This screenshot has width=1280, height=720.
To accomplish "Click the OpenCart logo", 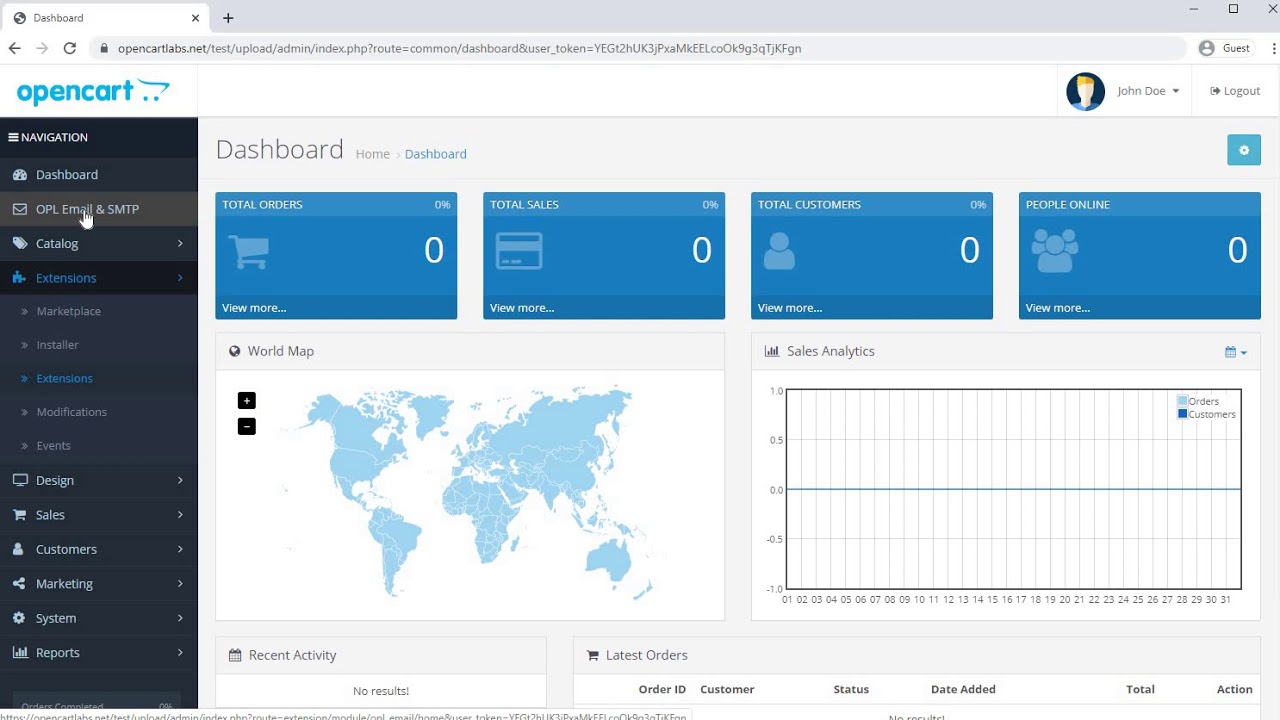I will pyautogui.click(x=93, y=92).
